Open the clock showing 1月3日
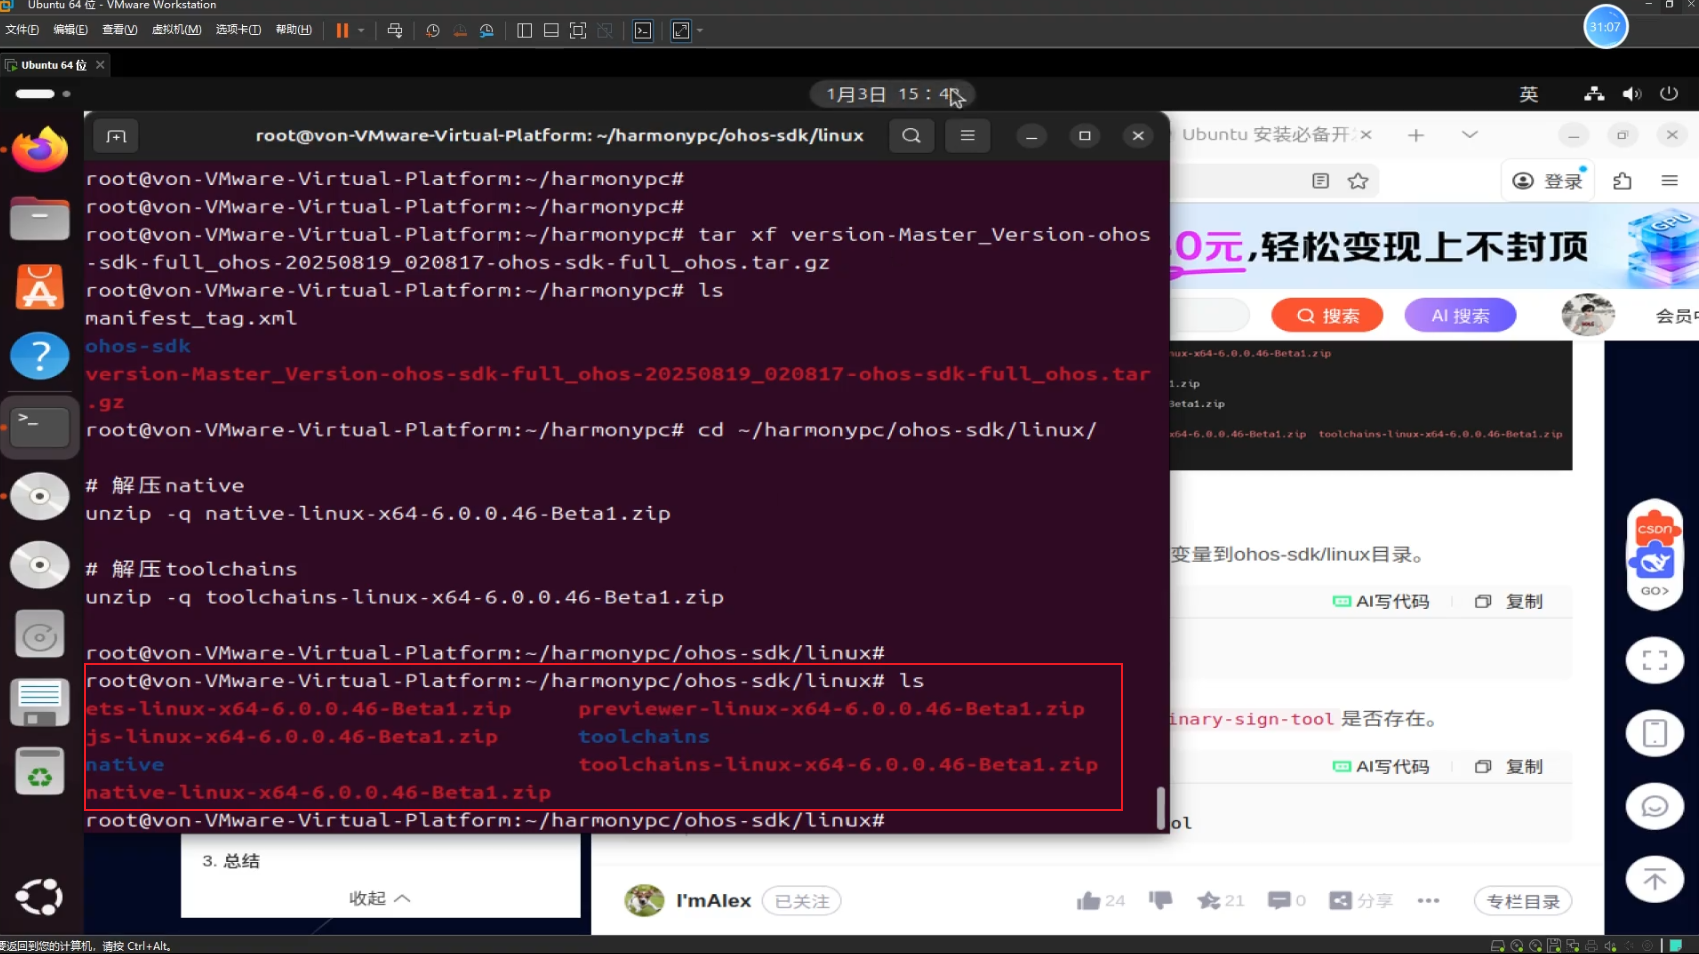1699x954 pixels. click(x=892, y=94)
